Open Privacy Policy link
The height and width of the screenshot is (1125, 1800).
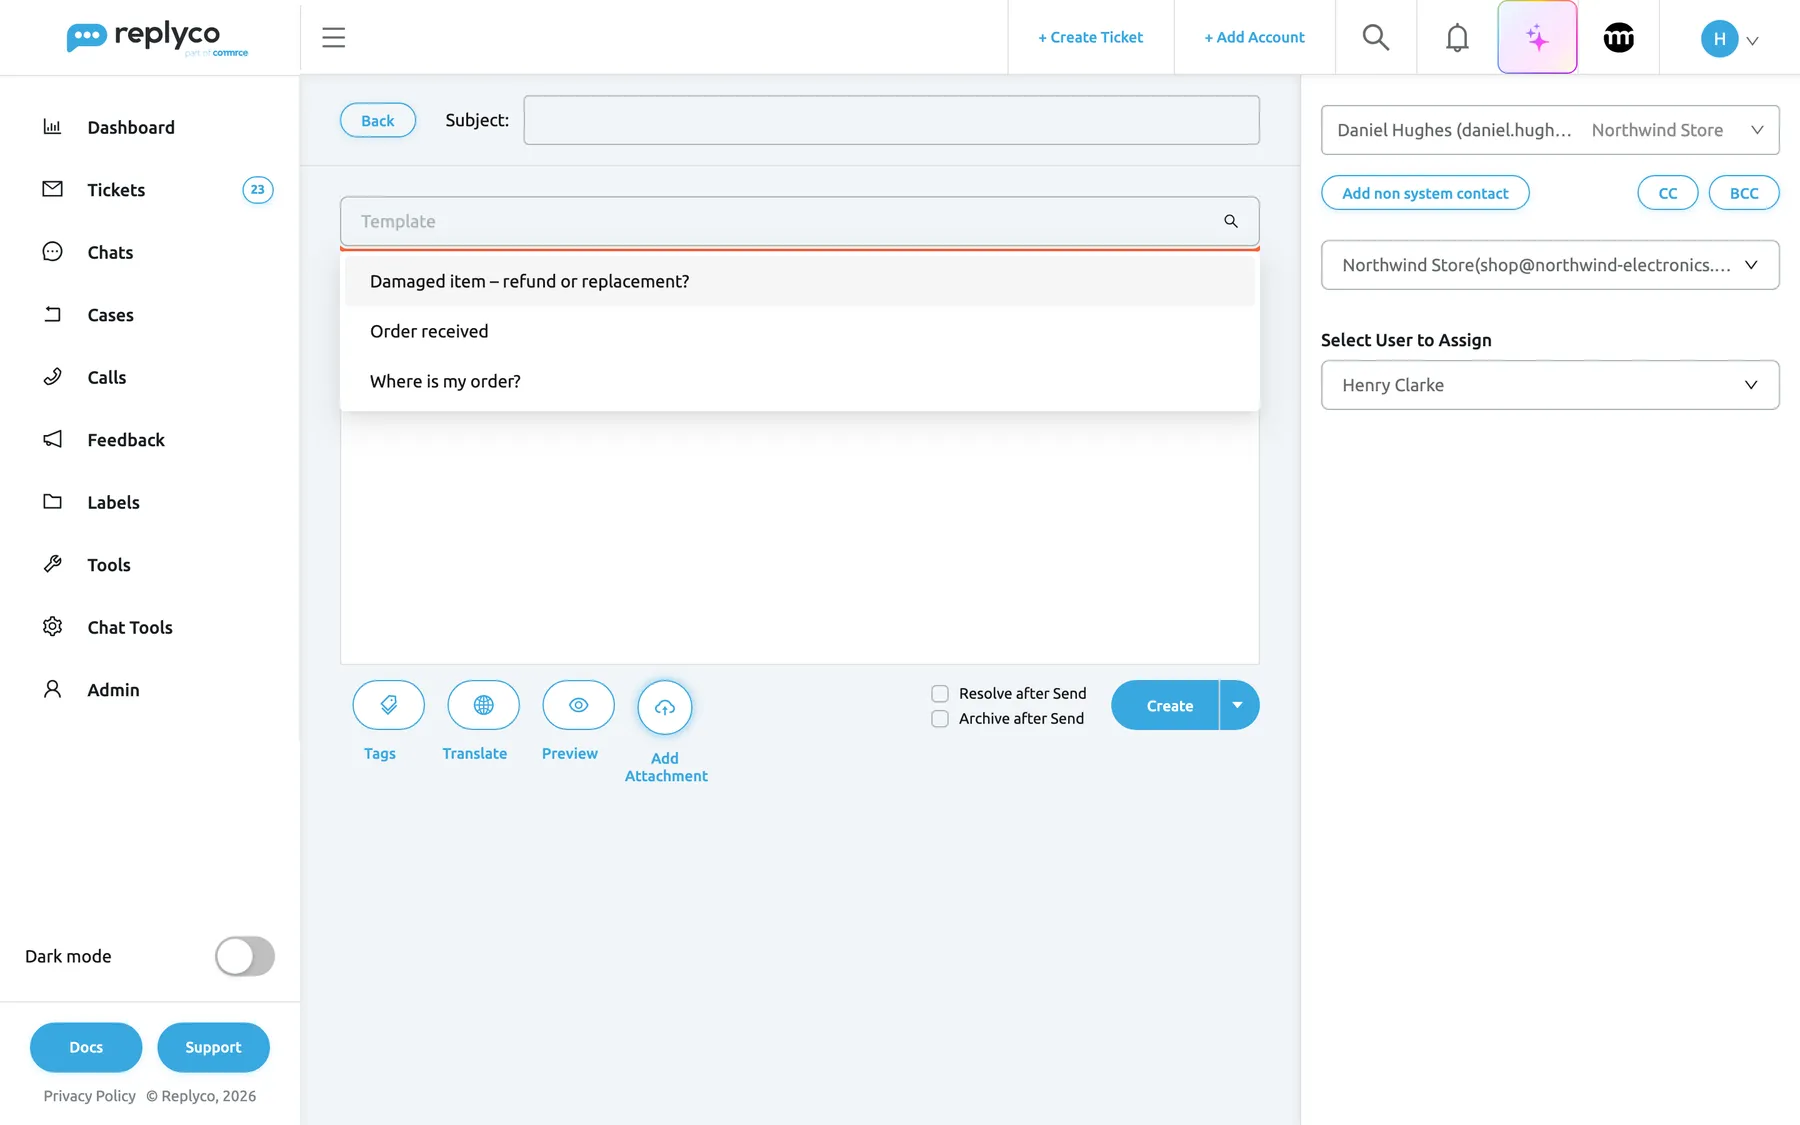click(89, 1096)
